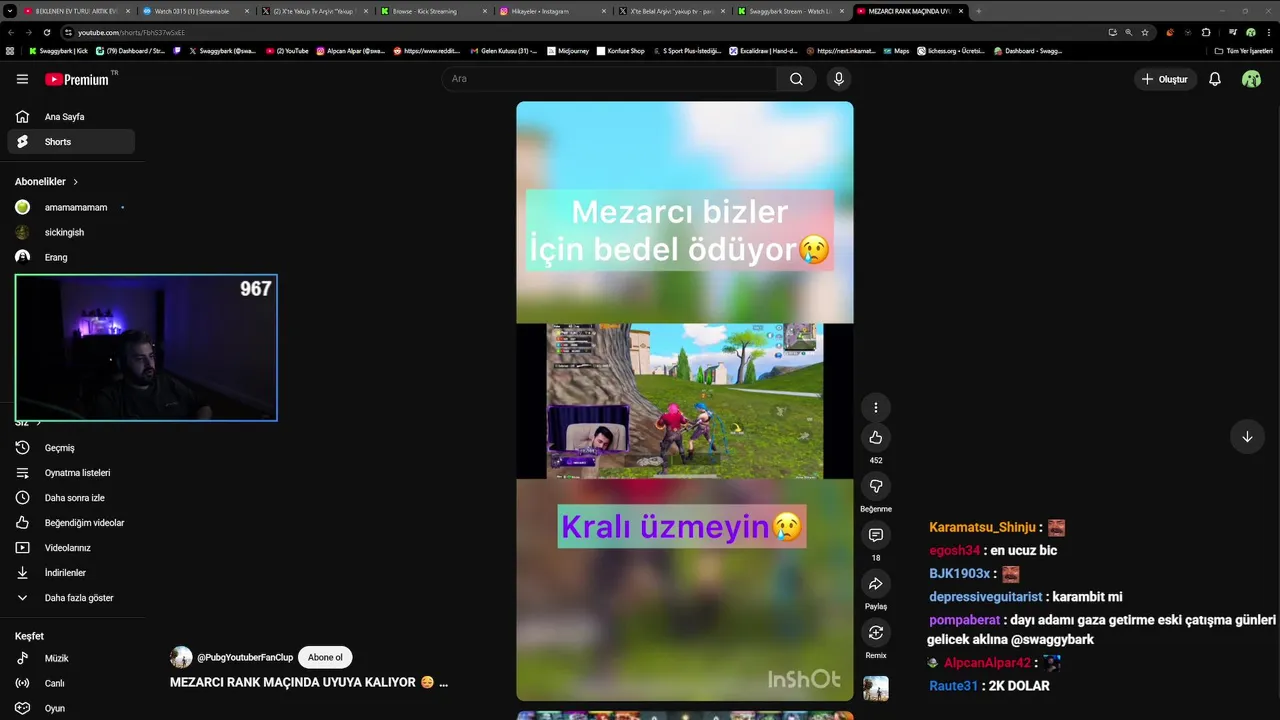The image size is (1280, 720).
Task: Click the Oluştur create button
Action: tap(1166, 79)
